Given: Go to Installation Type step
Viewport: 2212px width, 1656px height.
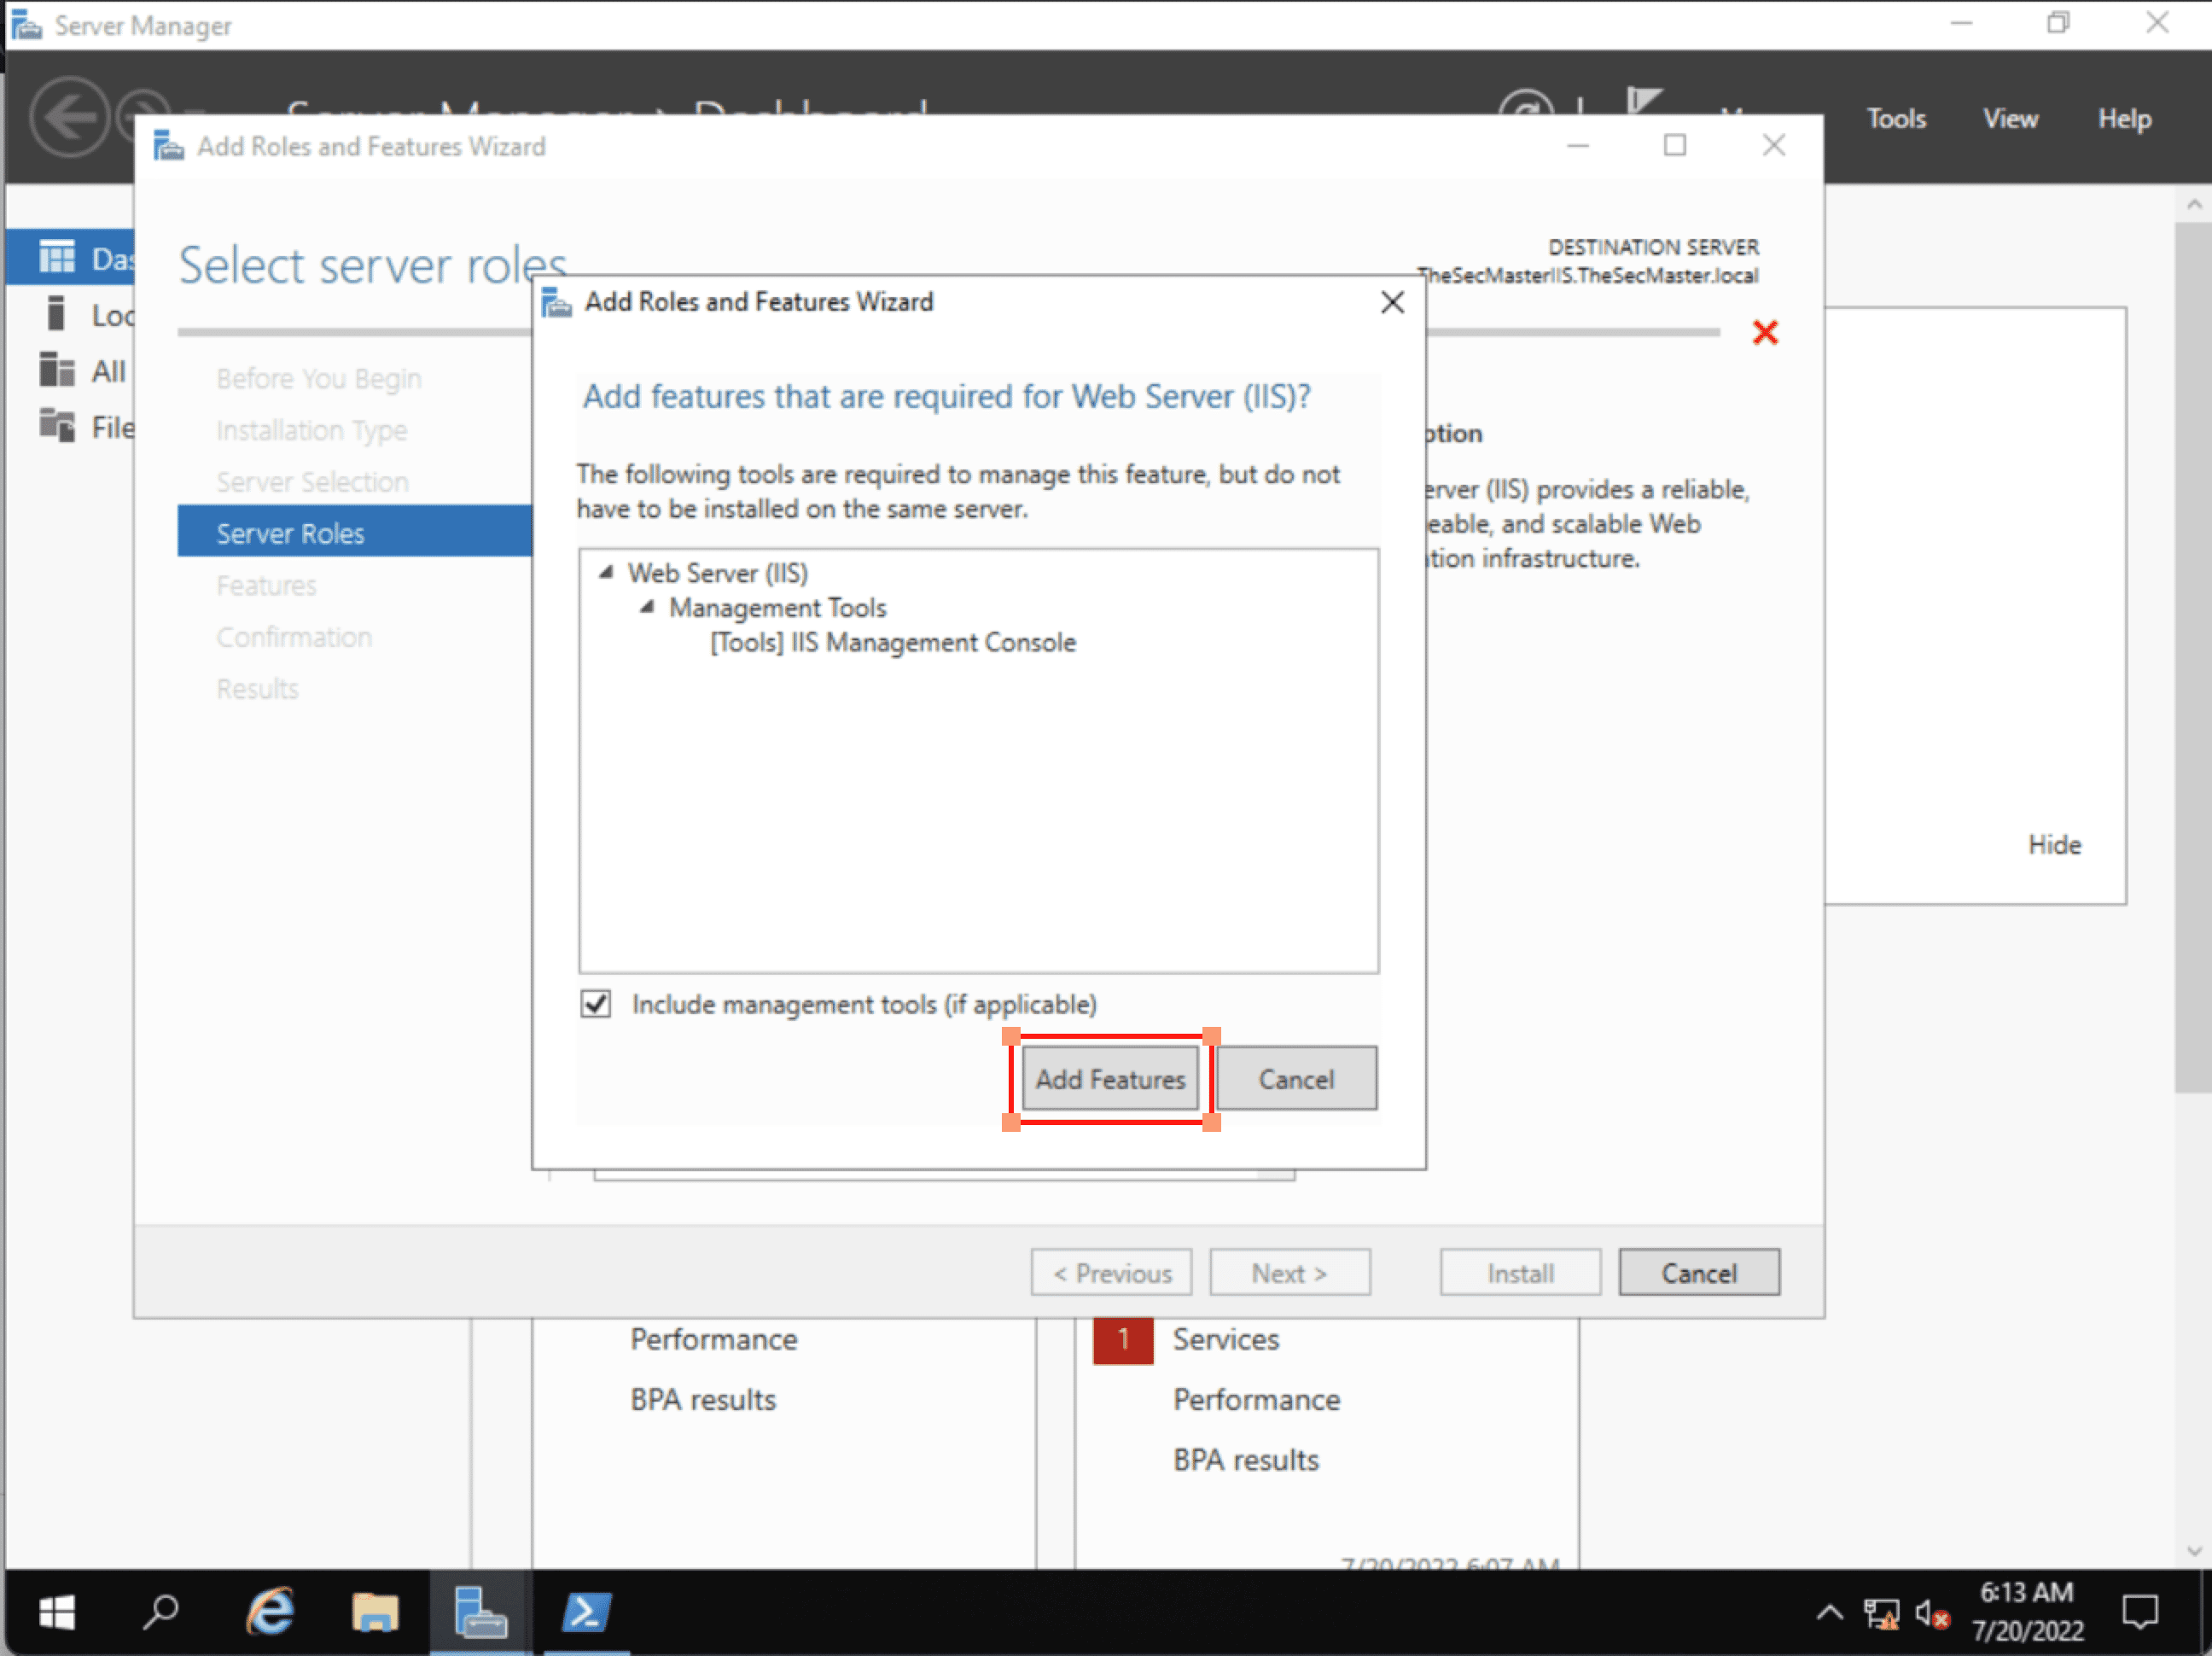Looking at the screenshot, I should (x=312, y=430).
